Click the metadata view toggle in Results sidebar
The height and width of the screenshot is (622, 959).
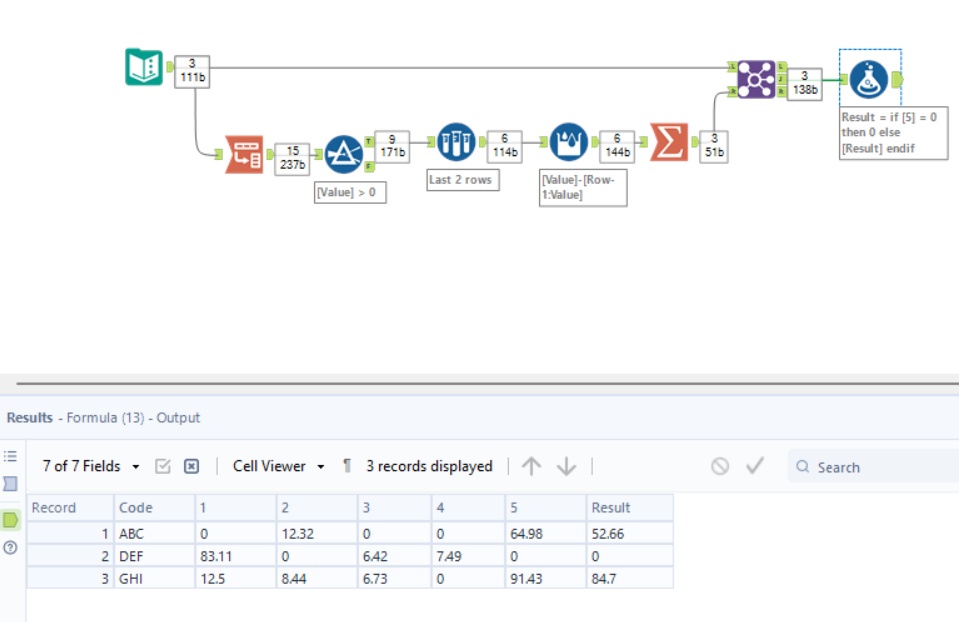(x=11, y=457)
